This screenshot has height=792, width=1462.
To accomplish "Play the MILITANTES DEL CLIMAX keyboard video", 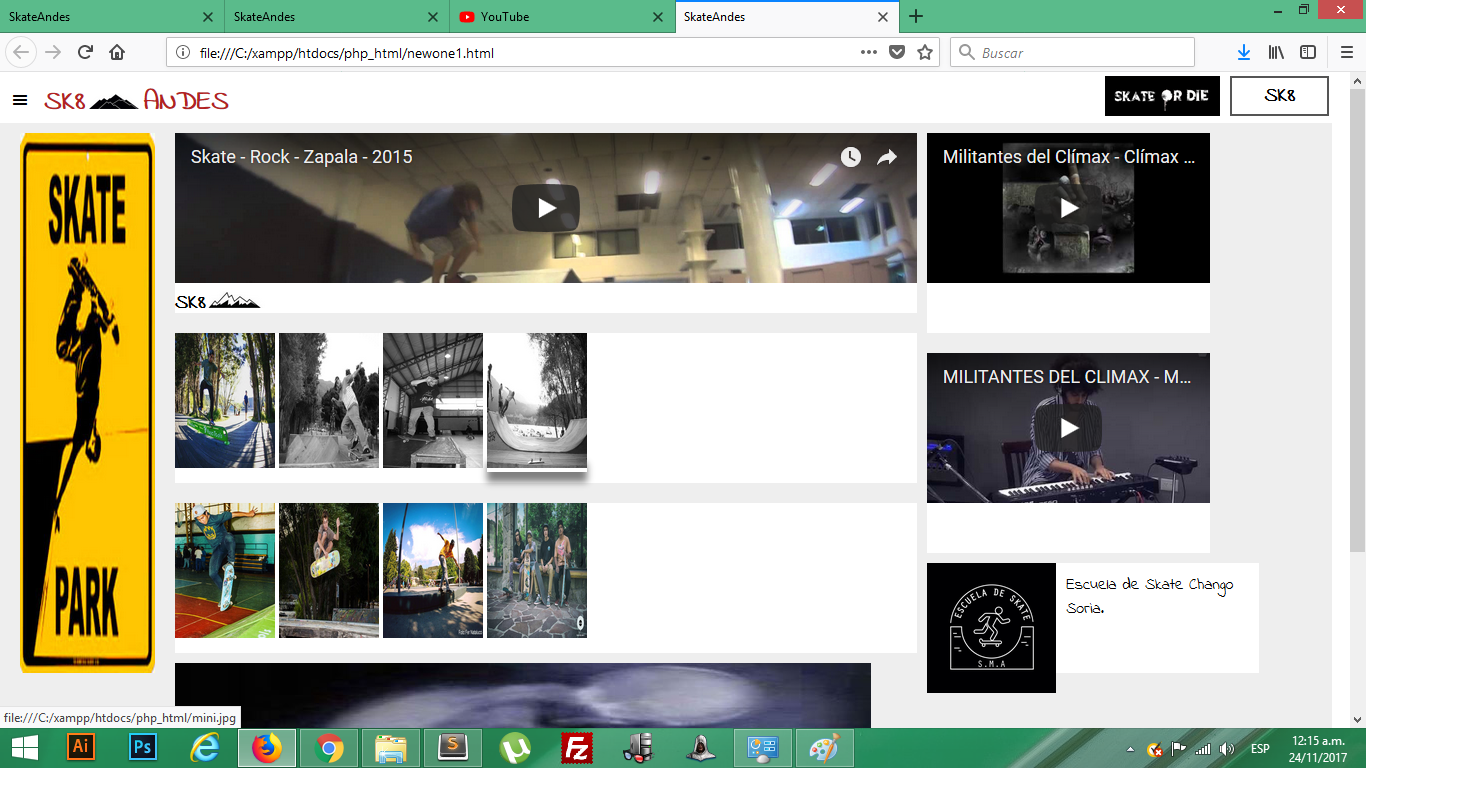I will [x=1069, y=428].
